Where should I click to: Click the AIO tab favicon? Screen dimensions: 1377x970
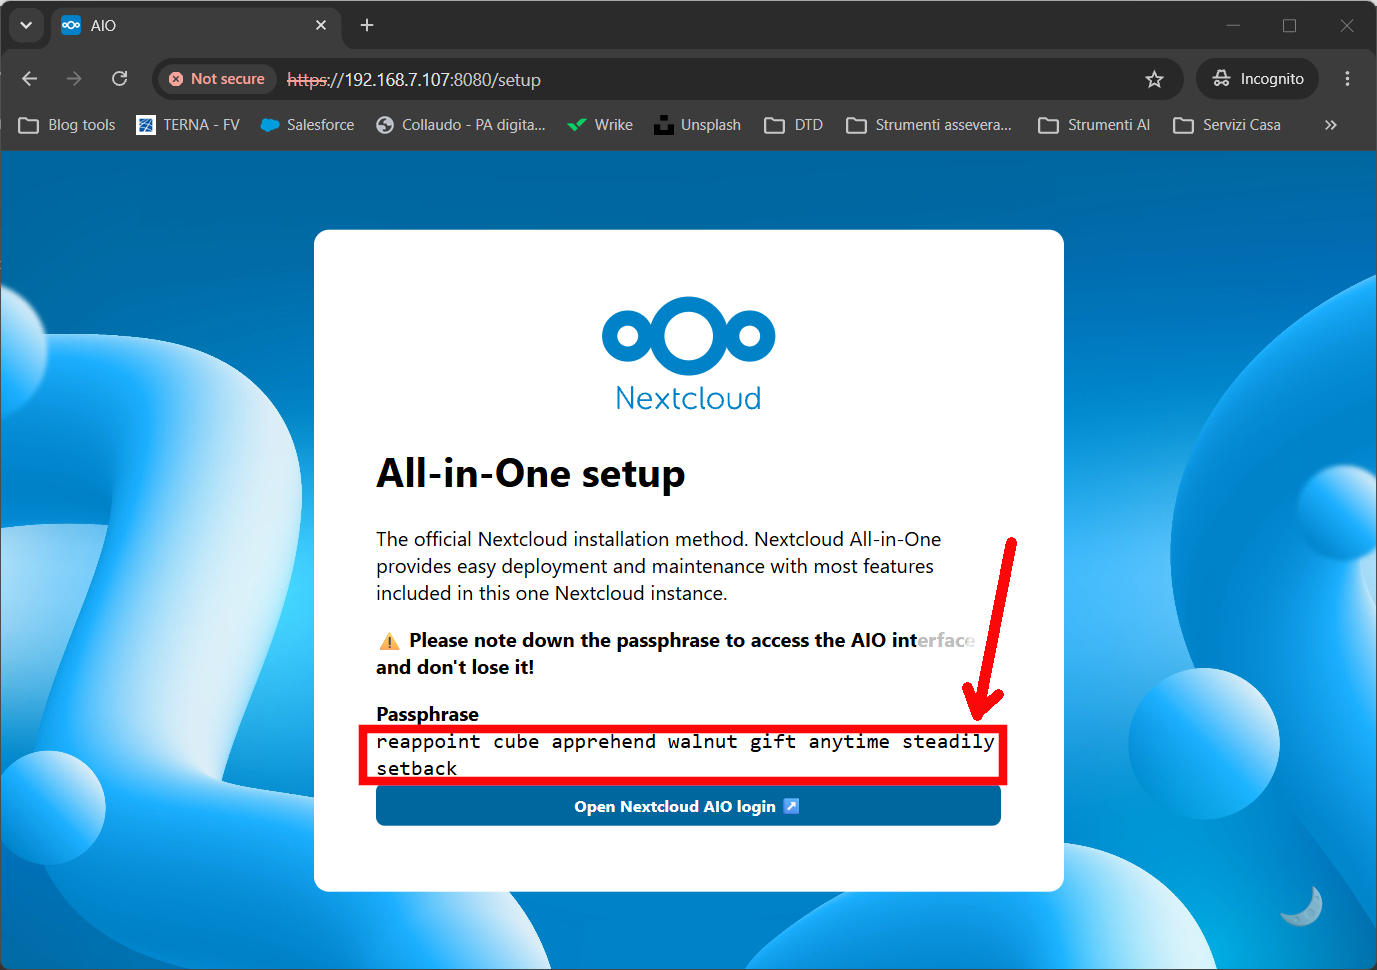pyautogui.click(x=71, y=25)
